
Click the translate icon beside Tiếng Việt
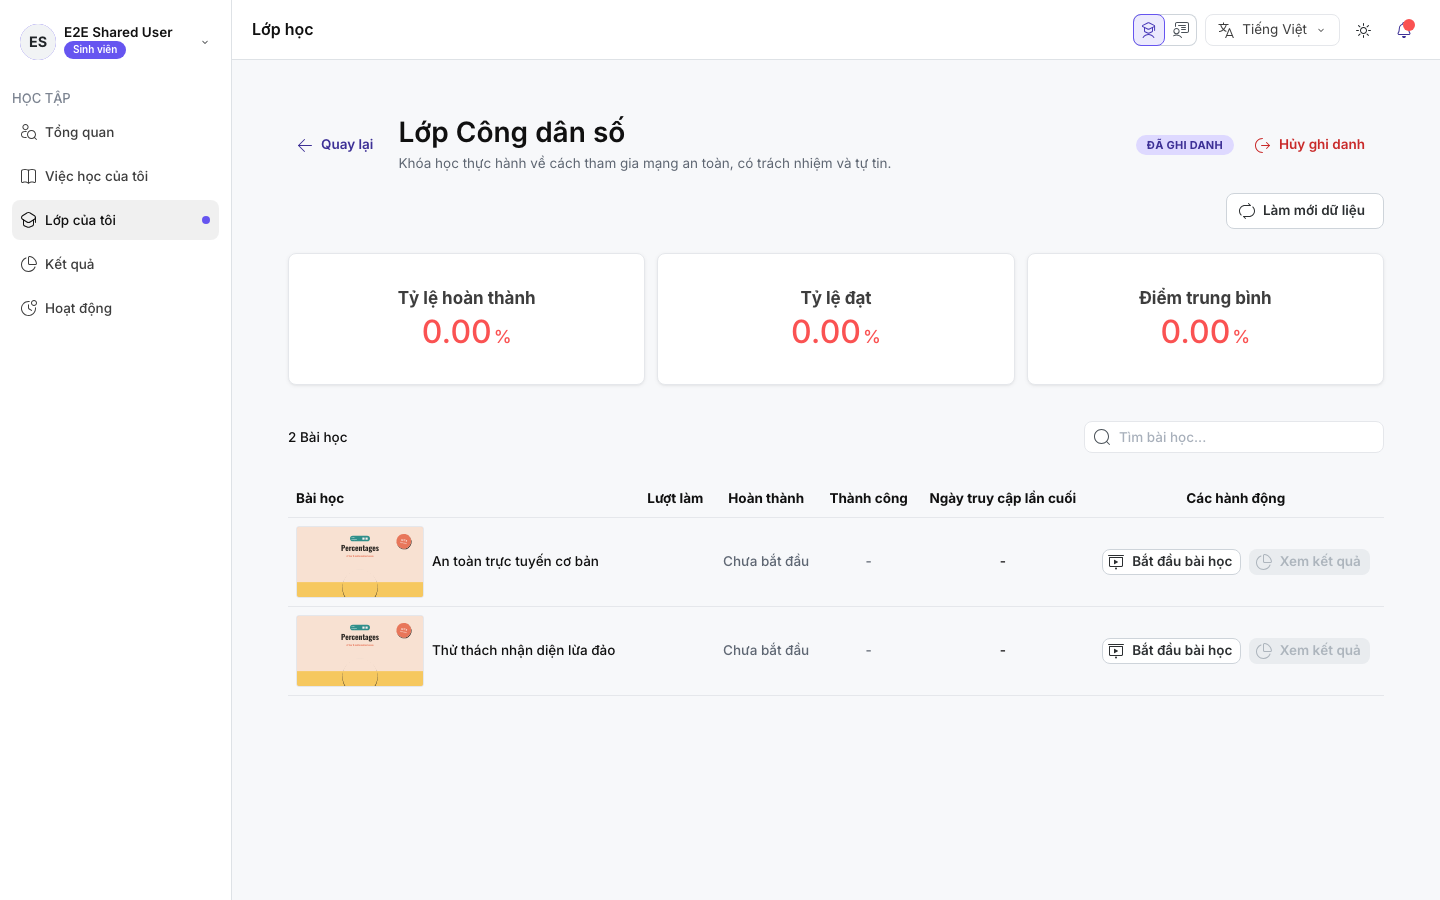1226,30
